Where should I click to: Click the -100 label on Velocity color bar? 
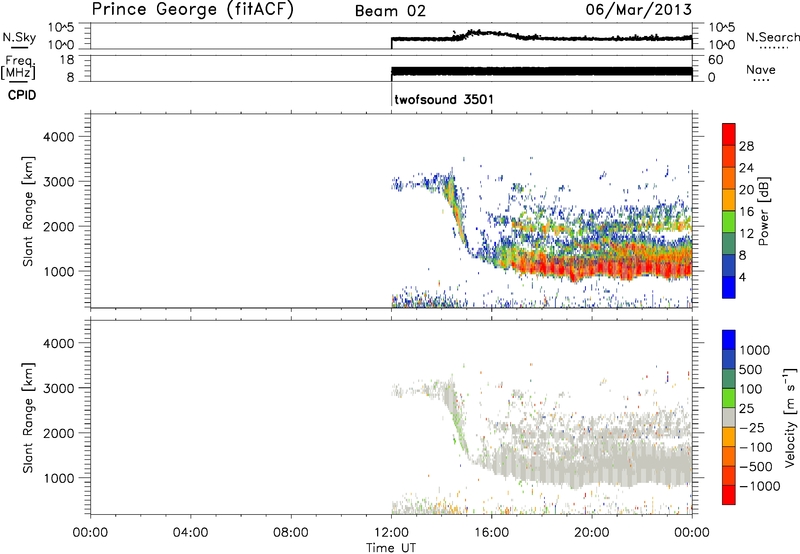coord(756,447)
